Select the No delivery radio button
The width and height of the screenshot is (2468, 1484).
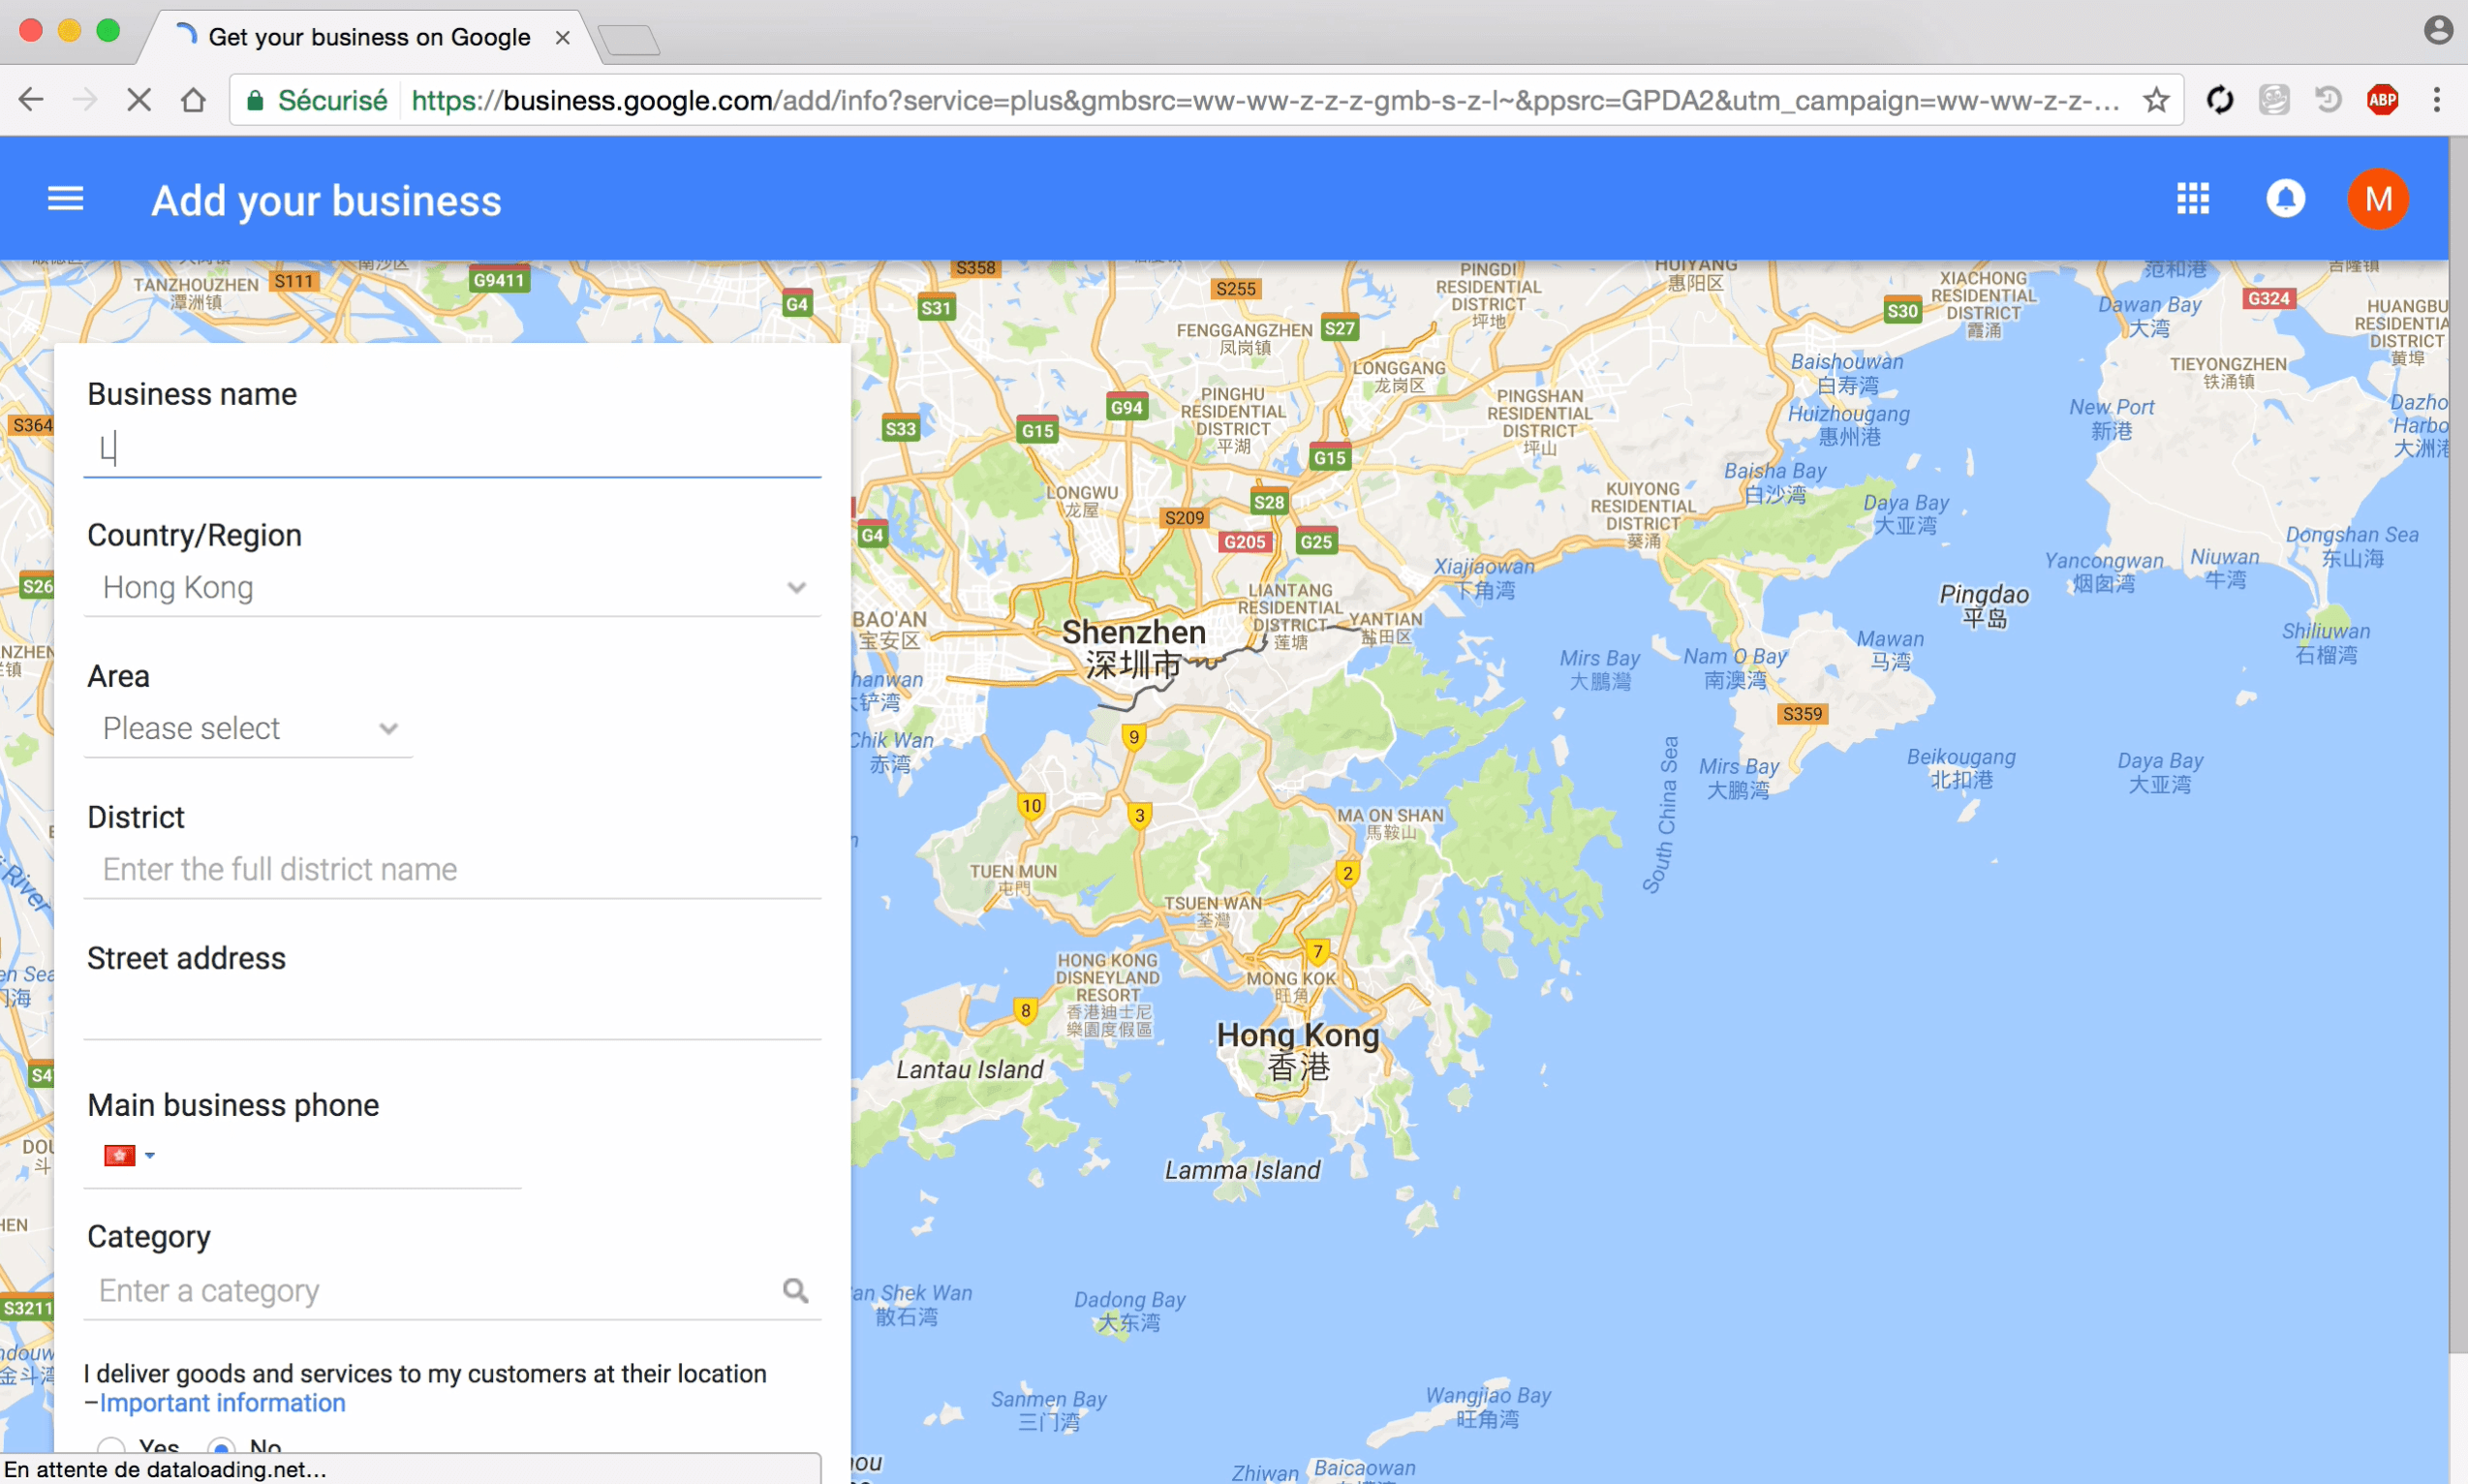222,1447
